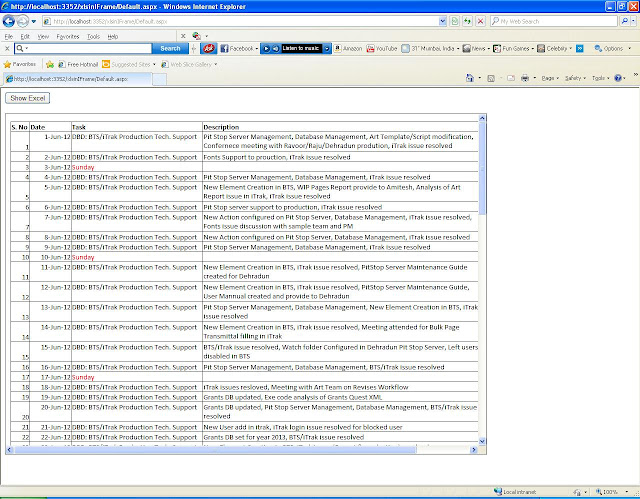This screenshot has height=499, width=640.
Task: Click the YouTube toolbar link
Action: click(x=382, y=49)
